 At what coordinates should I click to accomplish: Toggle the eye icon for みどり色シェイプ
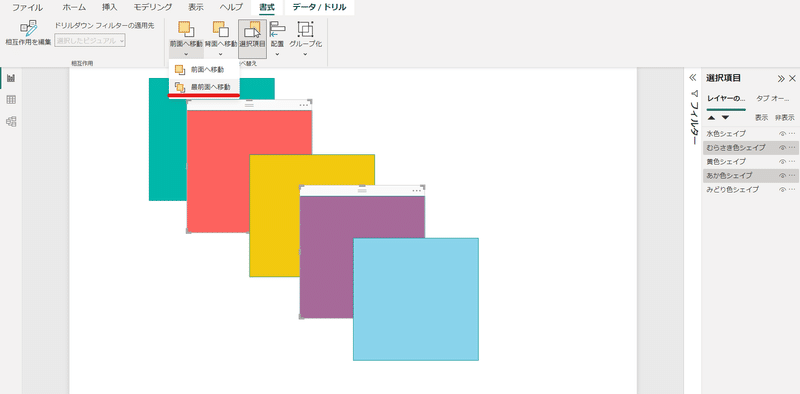coord(782,189)
